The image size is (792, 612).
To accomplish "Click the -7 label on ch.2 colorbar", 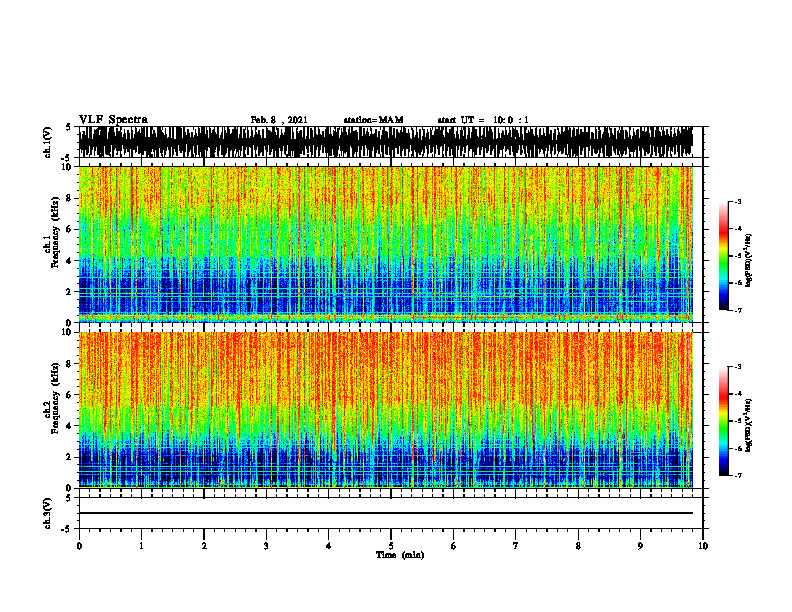I will (737, 475).
